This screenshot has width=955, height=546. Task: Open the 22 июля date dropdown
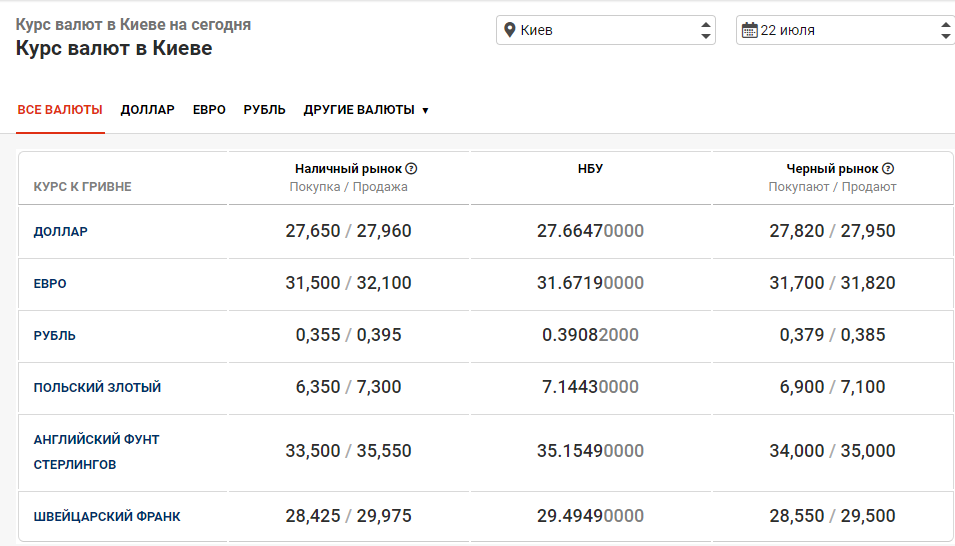click(x=847, y=30)
